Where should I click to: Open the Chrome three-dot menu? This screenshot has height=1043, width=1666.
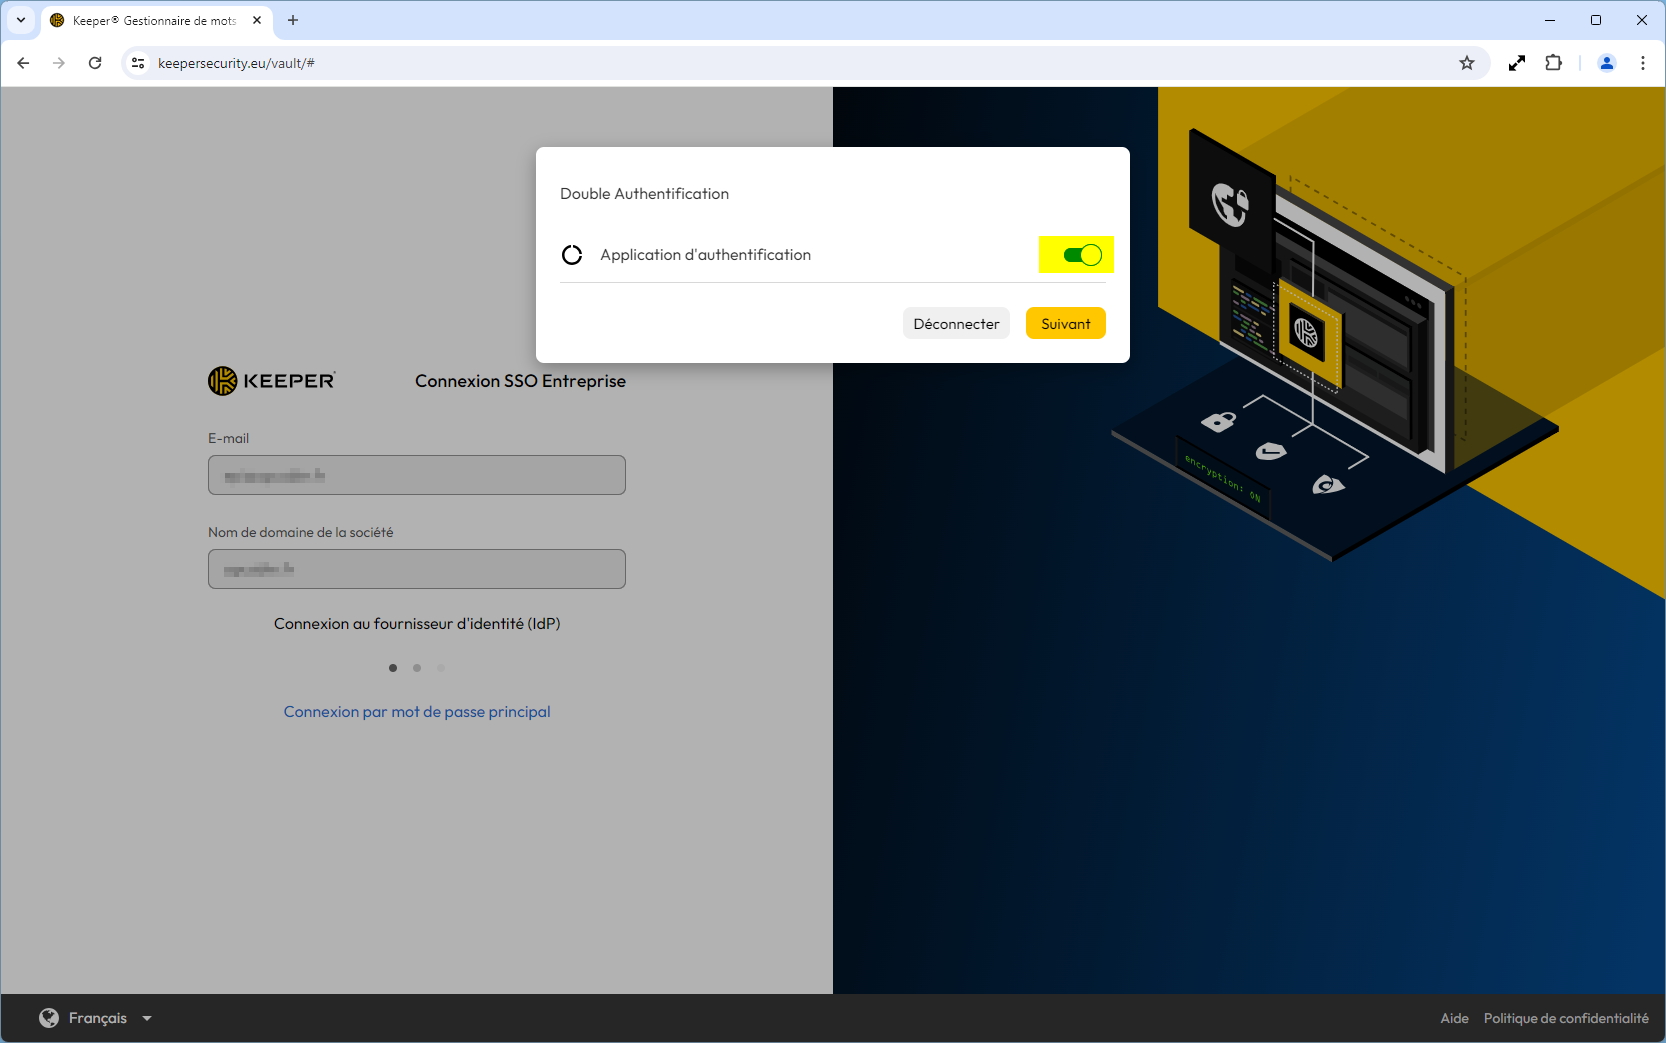tap(1643, 63)
